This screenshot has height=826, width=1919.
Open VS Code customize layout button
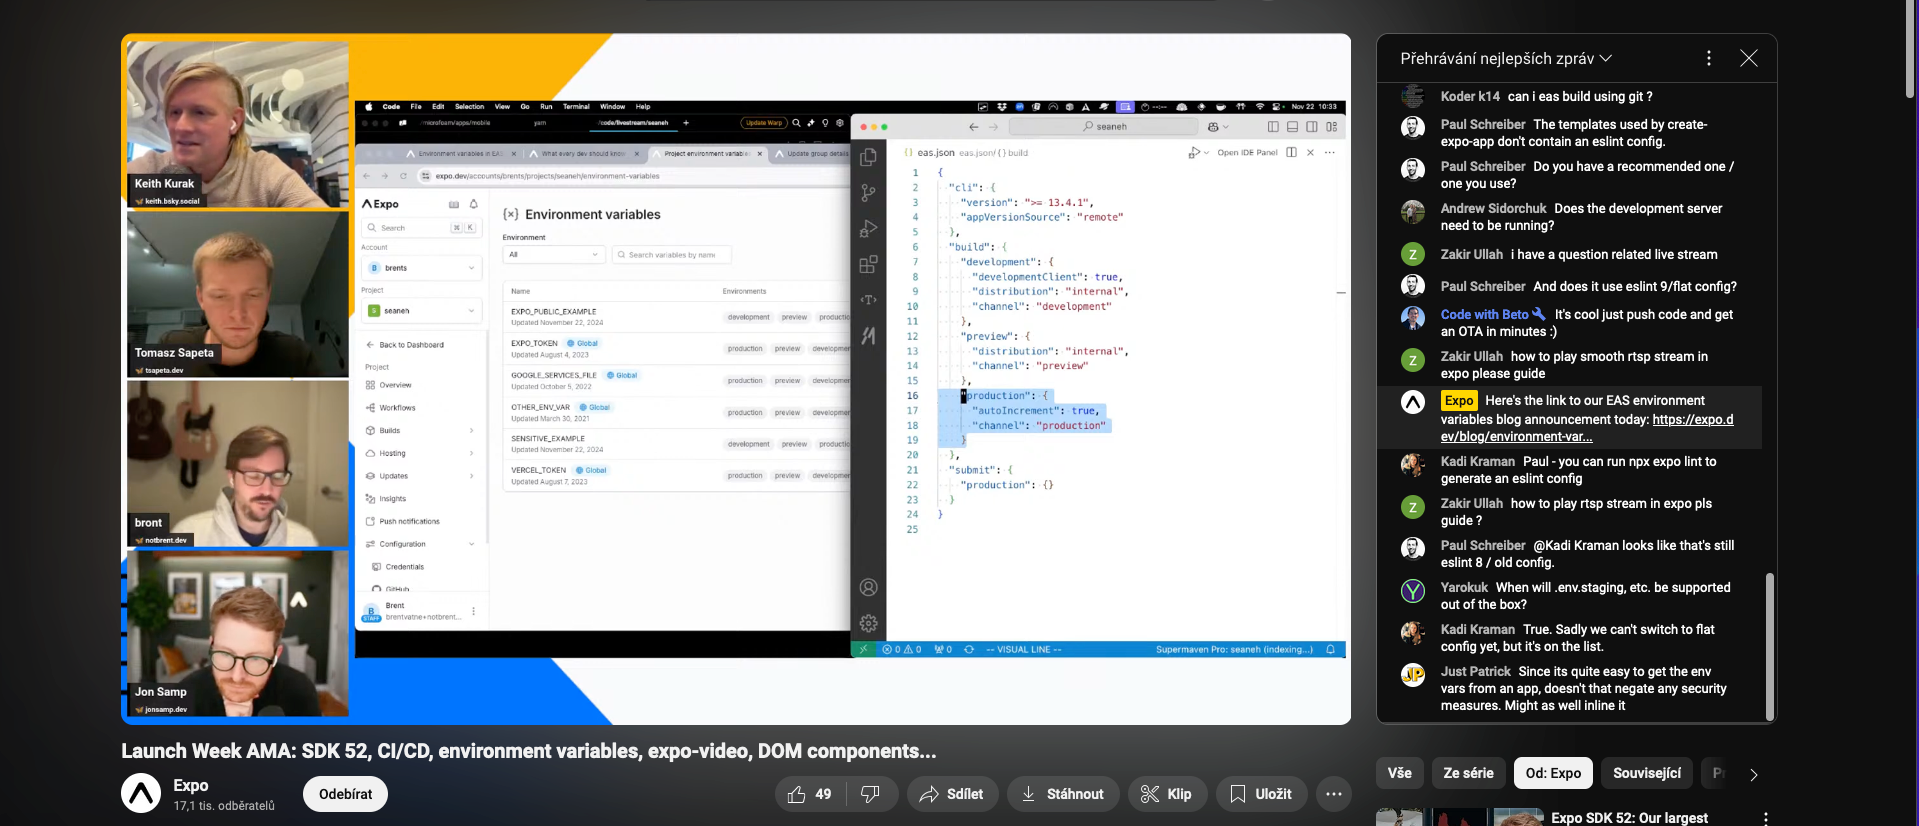pos(1332,127)
